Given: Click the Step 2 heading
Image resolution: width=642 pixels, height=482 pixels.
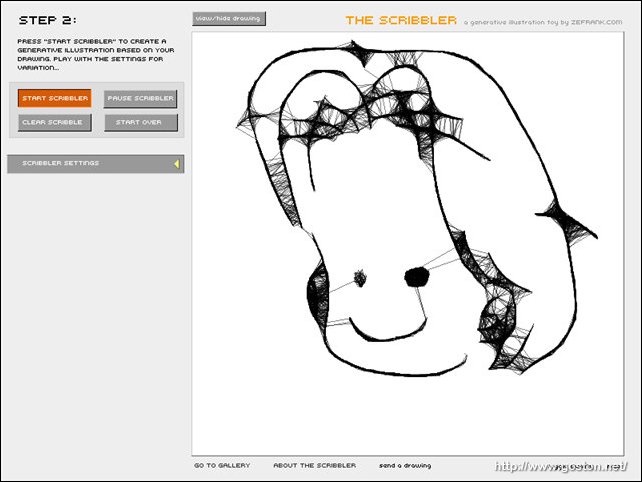Looking at the screenshot, I should pos(47,20).
